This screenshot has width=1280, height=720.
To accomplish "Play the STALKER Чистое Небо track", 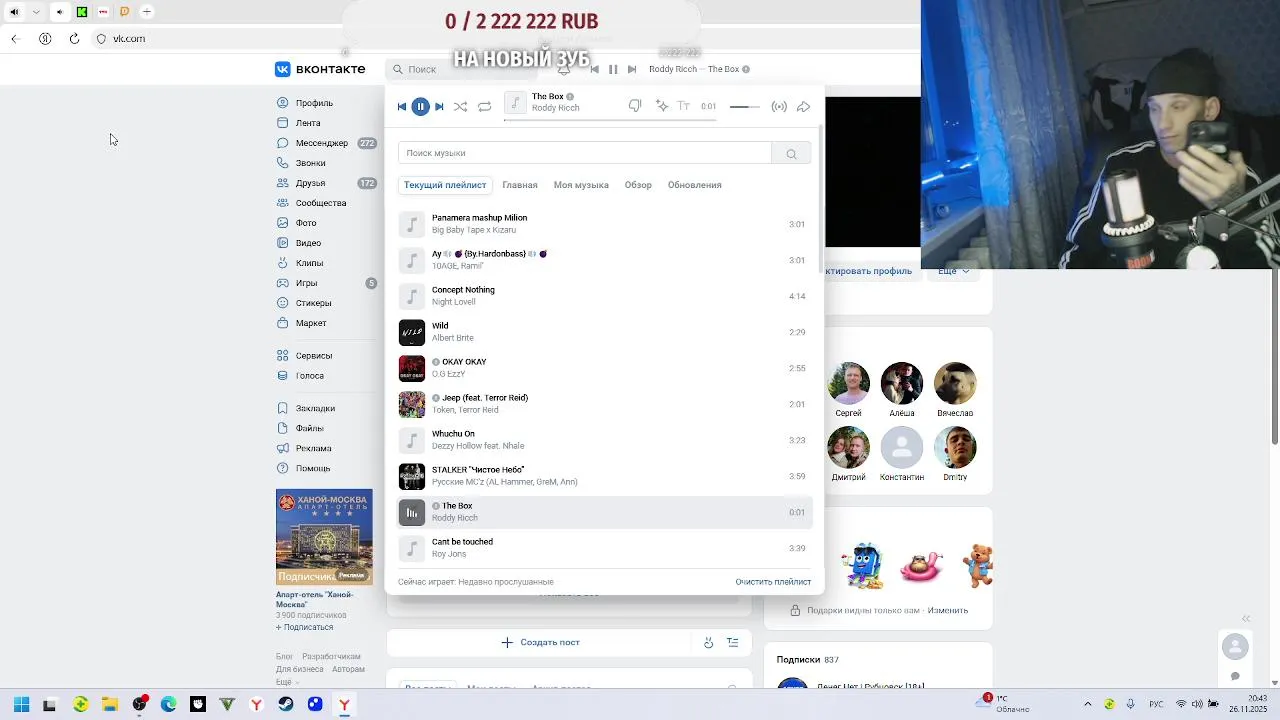I will point(605,476).
